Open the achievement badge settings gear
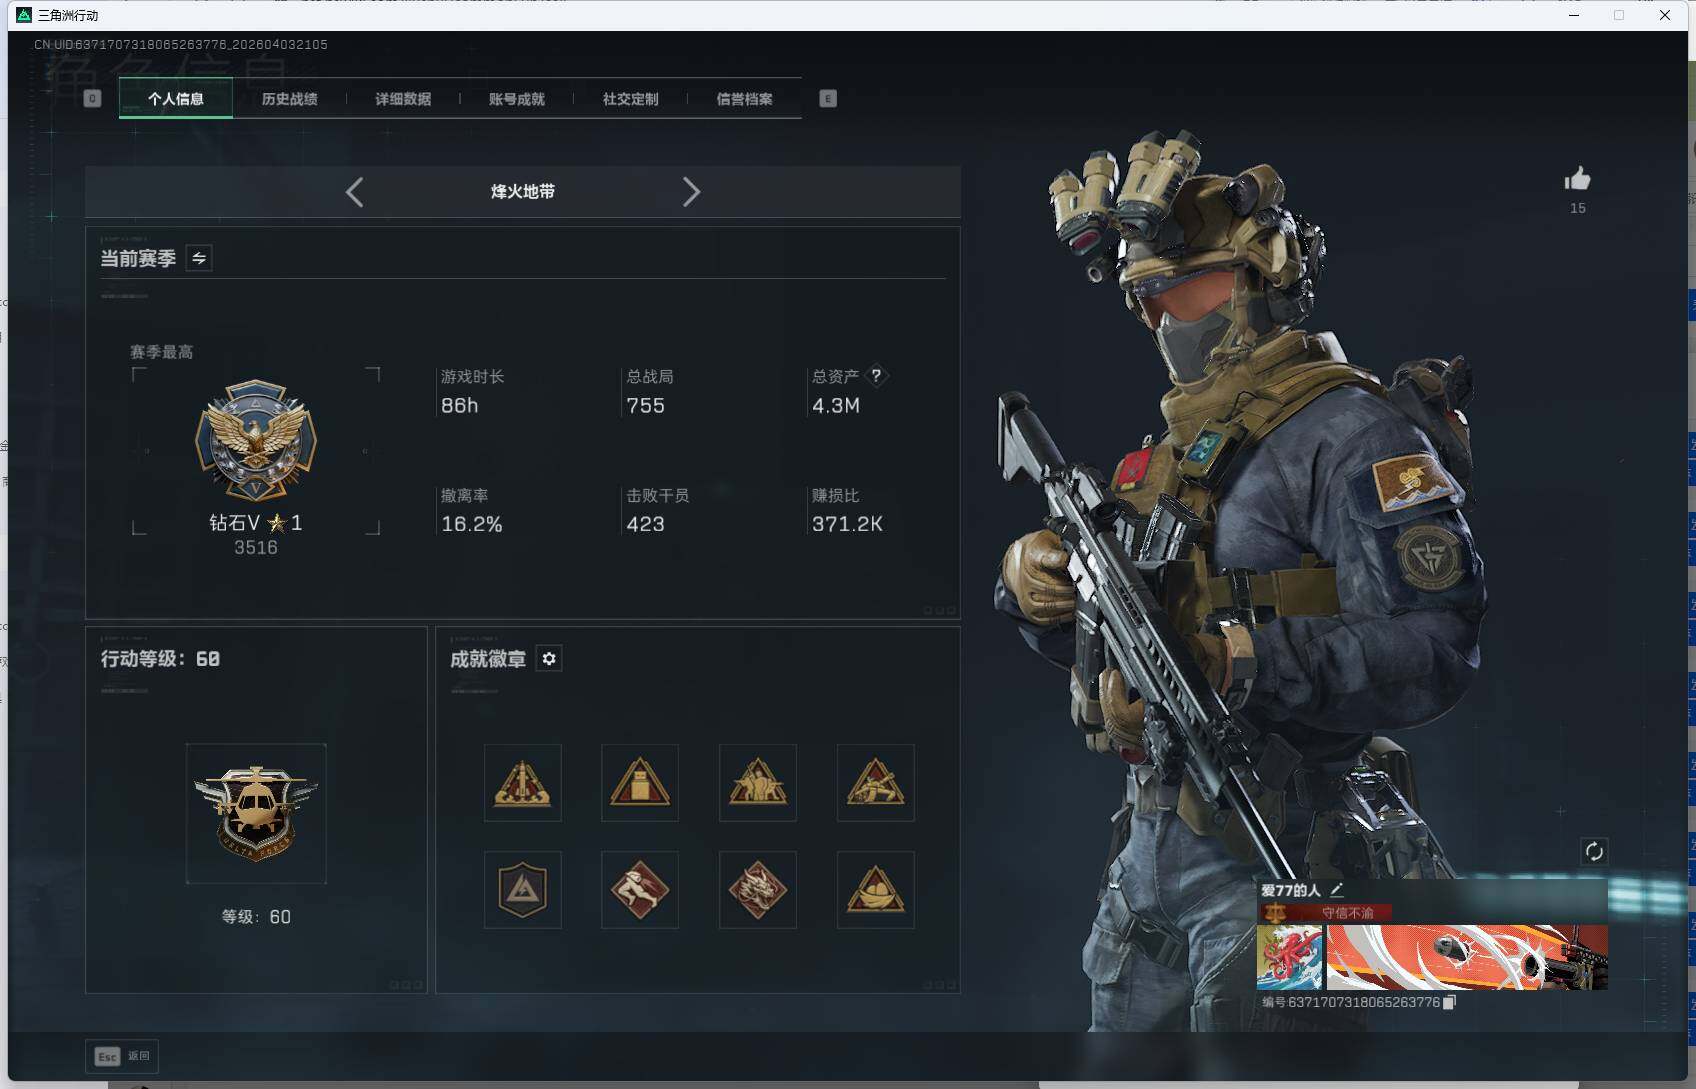 point(549,659)
